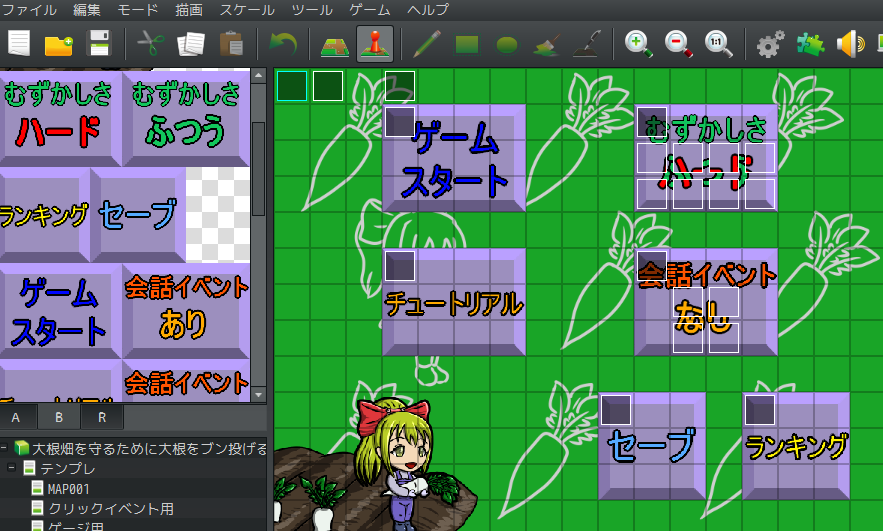Collapse the テンプレ map folder

pos(11,467)
